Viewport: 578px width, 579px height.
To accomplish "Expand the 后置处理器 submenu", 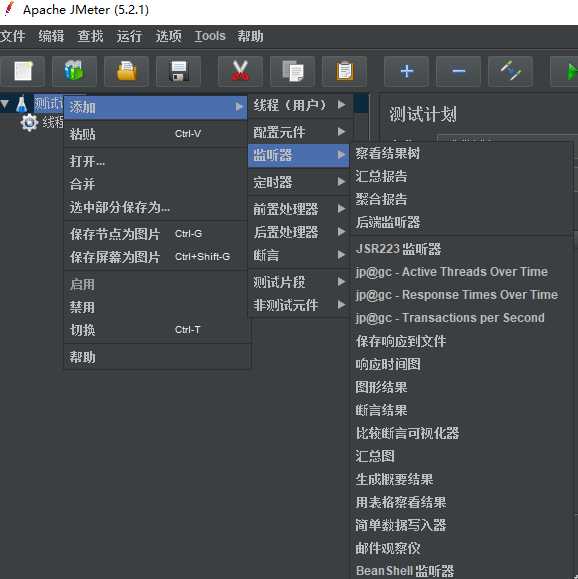I will click(x=299, y=232).
